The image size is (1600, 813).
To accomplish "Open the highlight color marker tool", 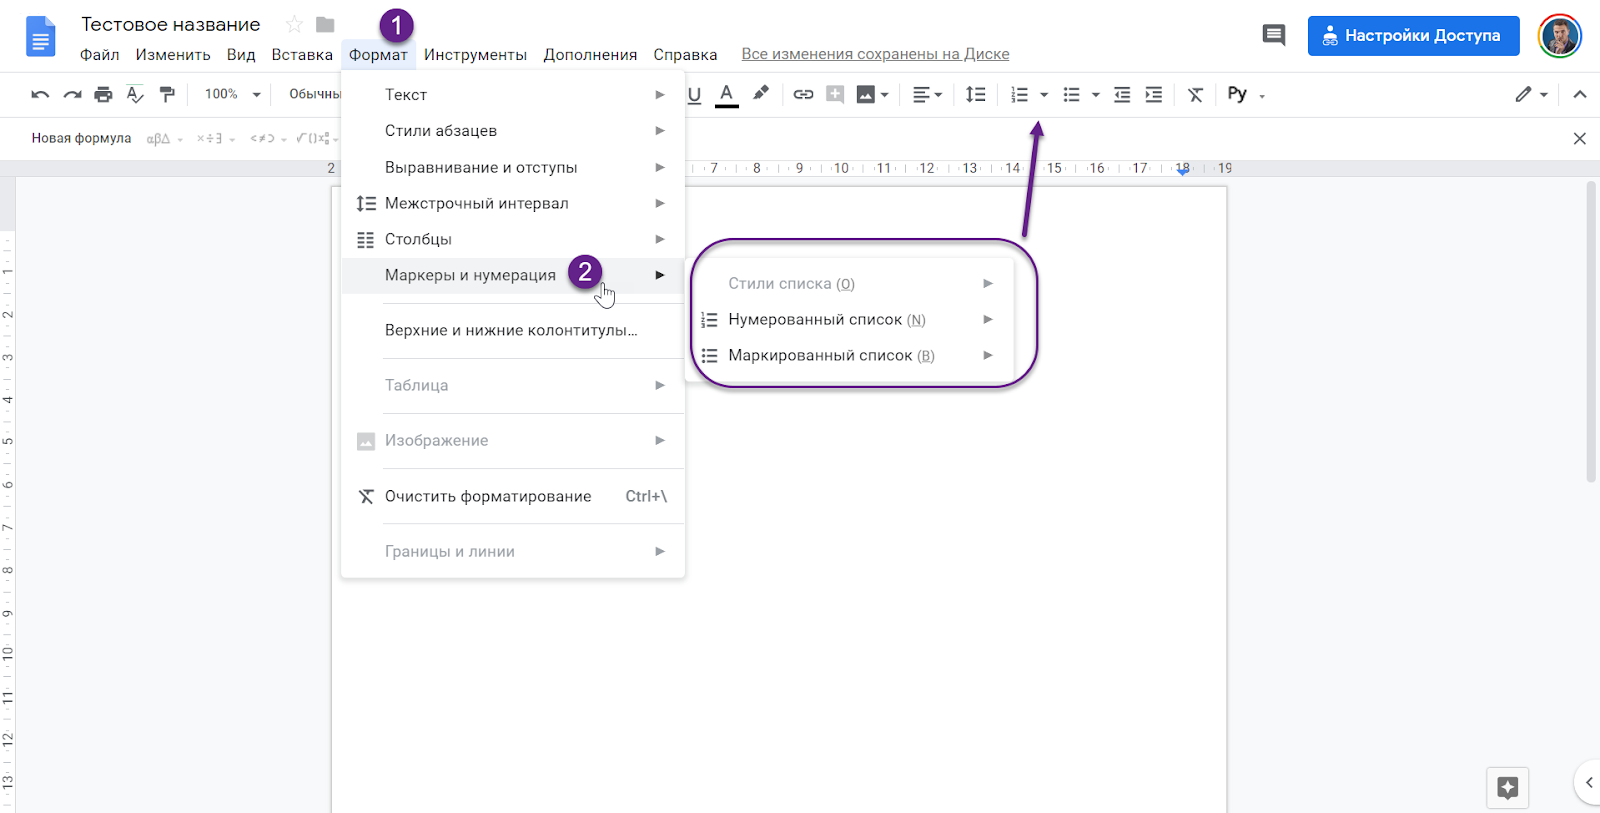I will [x=761, y=94].
